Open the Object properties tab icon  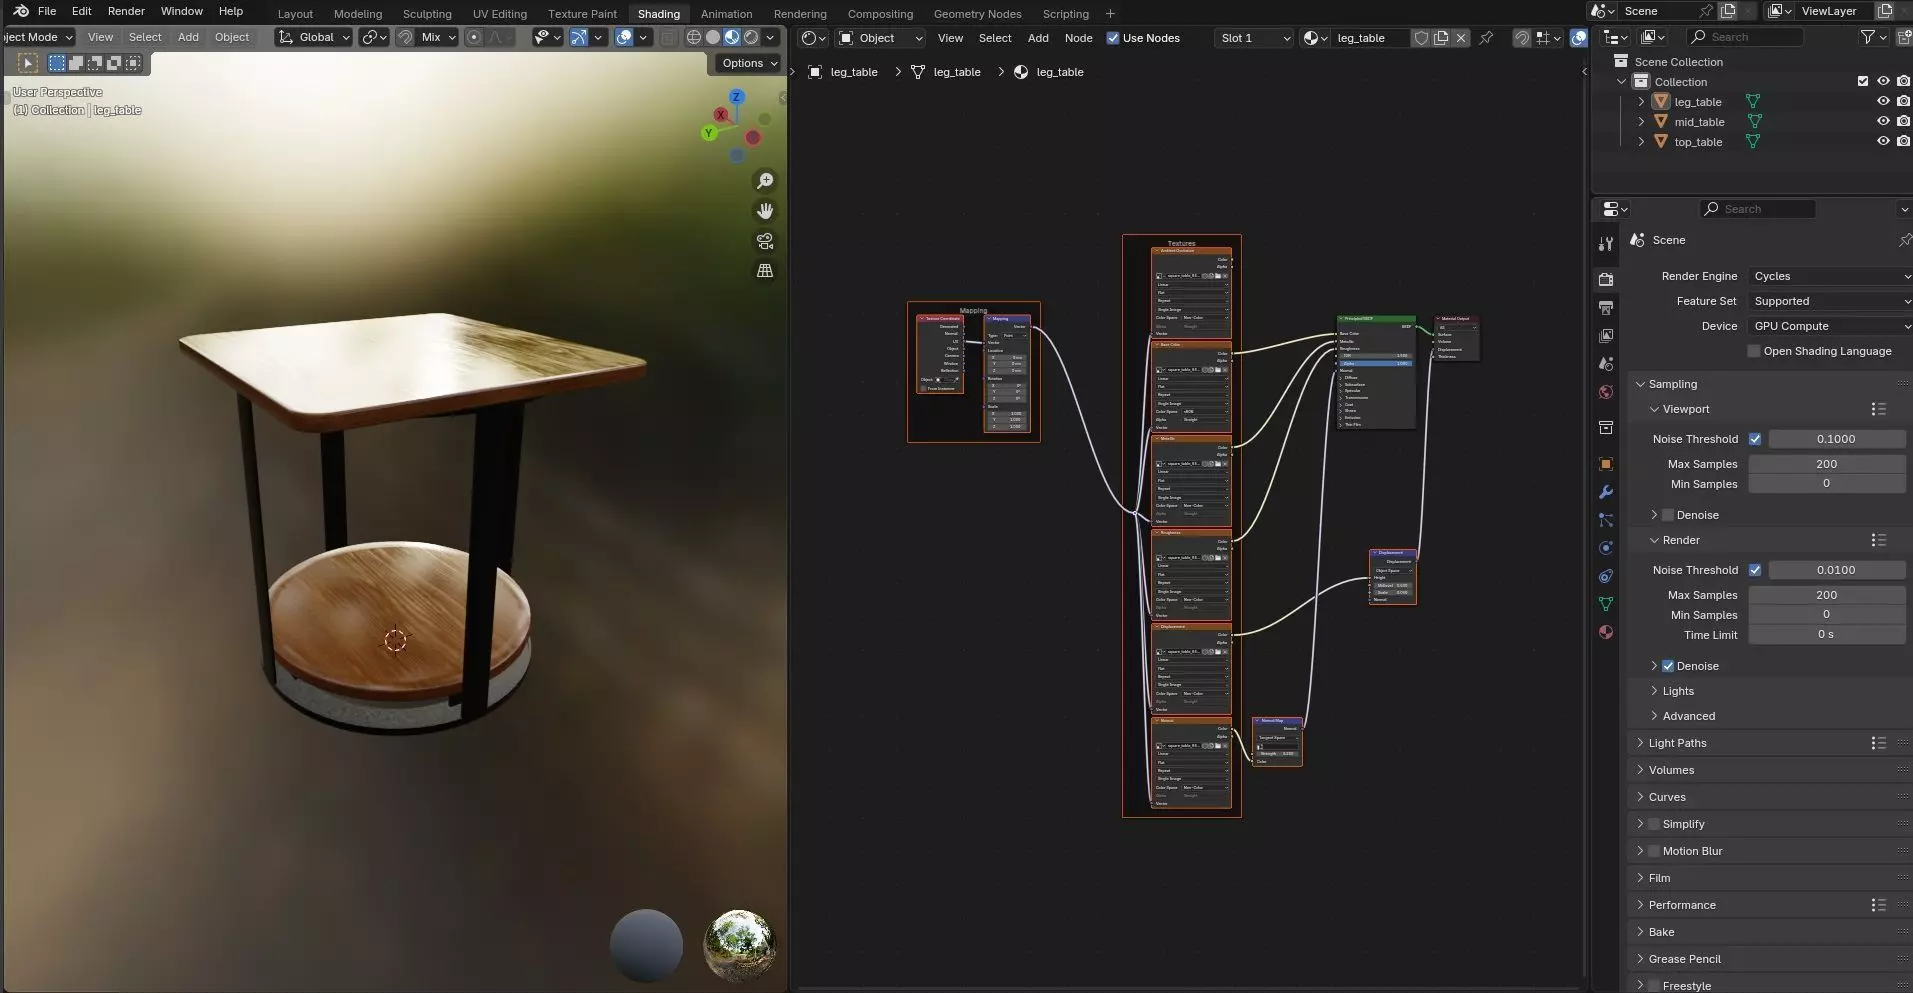click(1606, 464)
